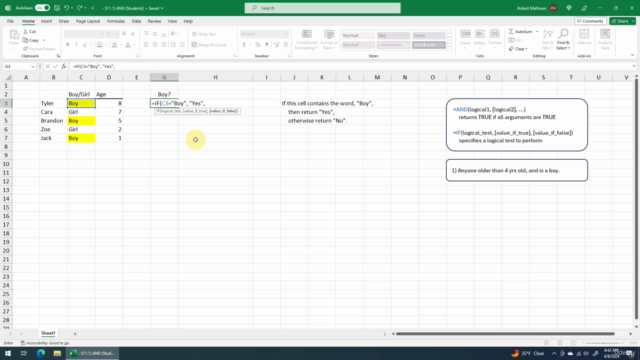Apply the Good cell style
The width and height of the screenshot is (640, 360).
[428, 36]
